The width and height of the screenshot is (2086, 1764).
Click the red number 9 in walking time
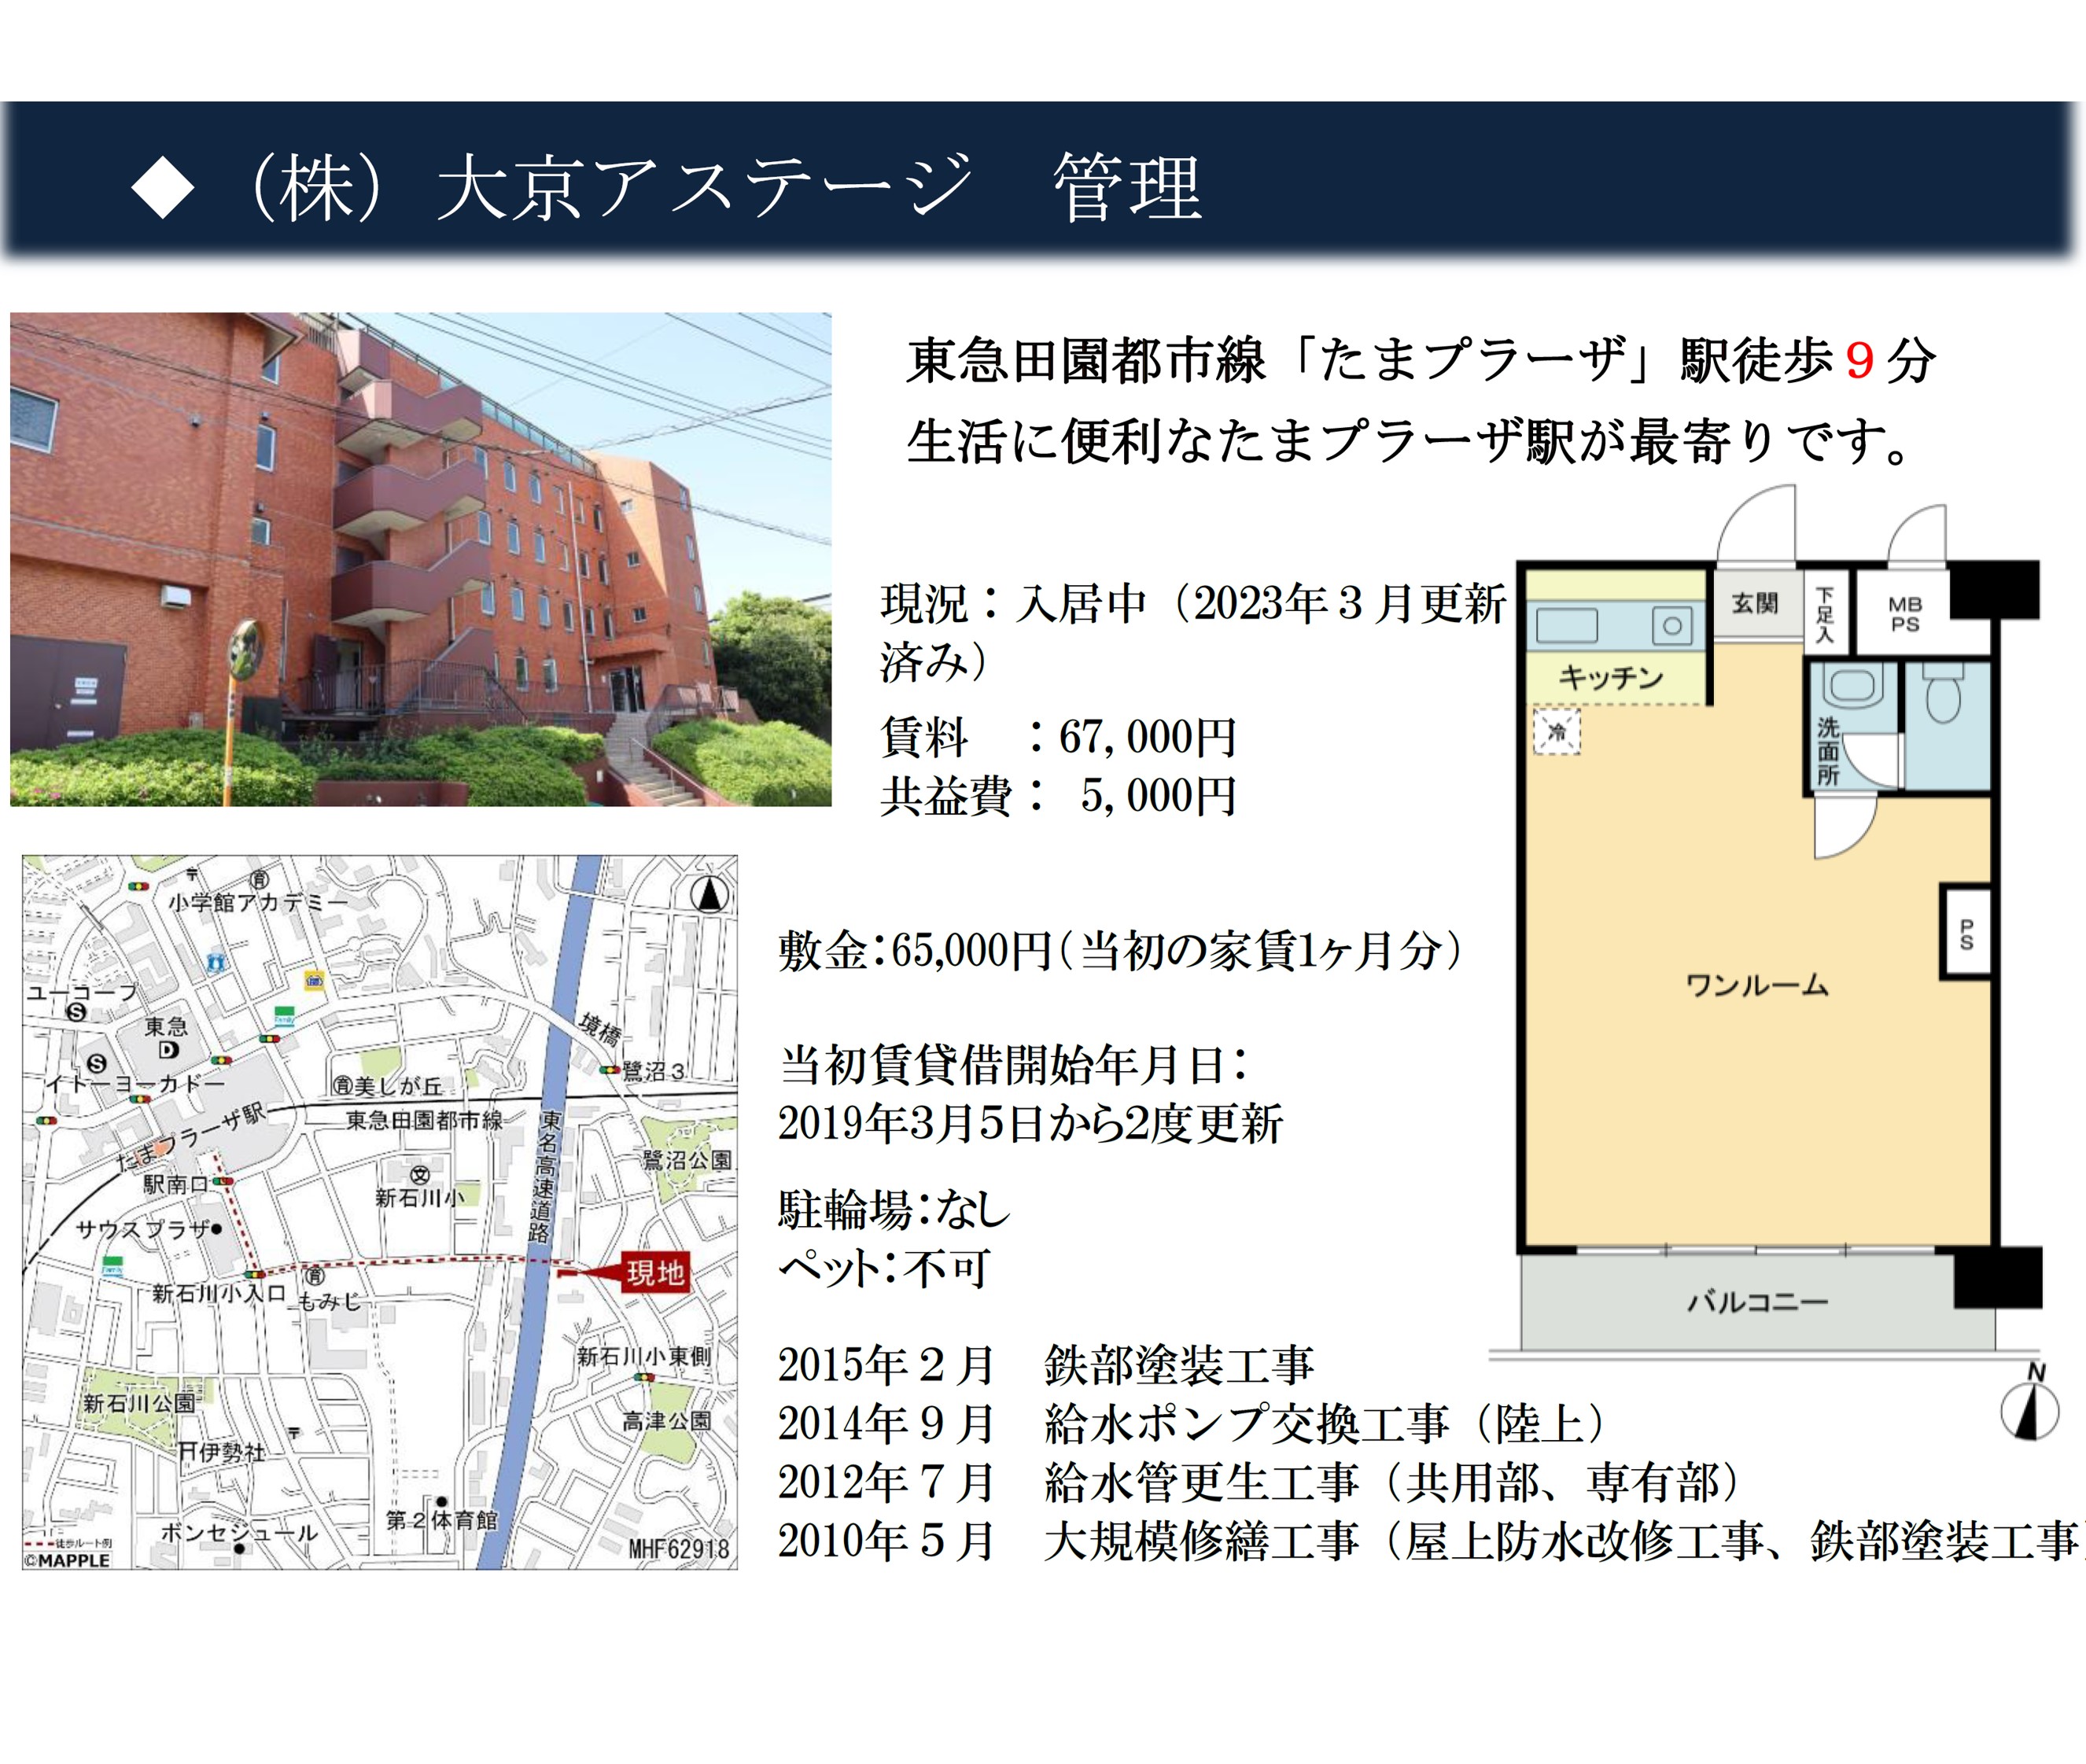pos(1859,361)
